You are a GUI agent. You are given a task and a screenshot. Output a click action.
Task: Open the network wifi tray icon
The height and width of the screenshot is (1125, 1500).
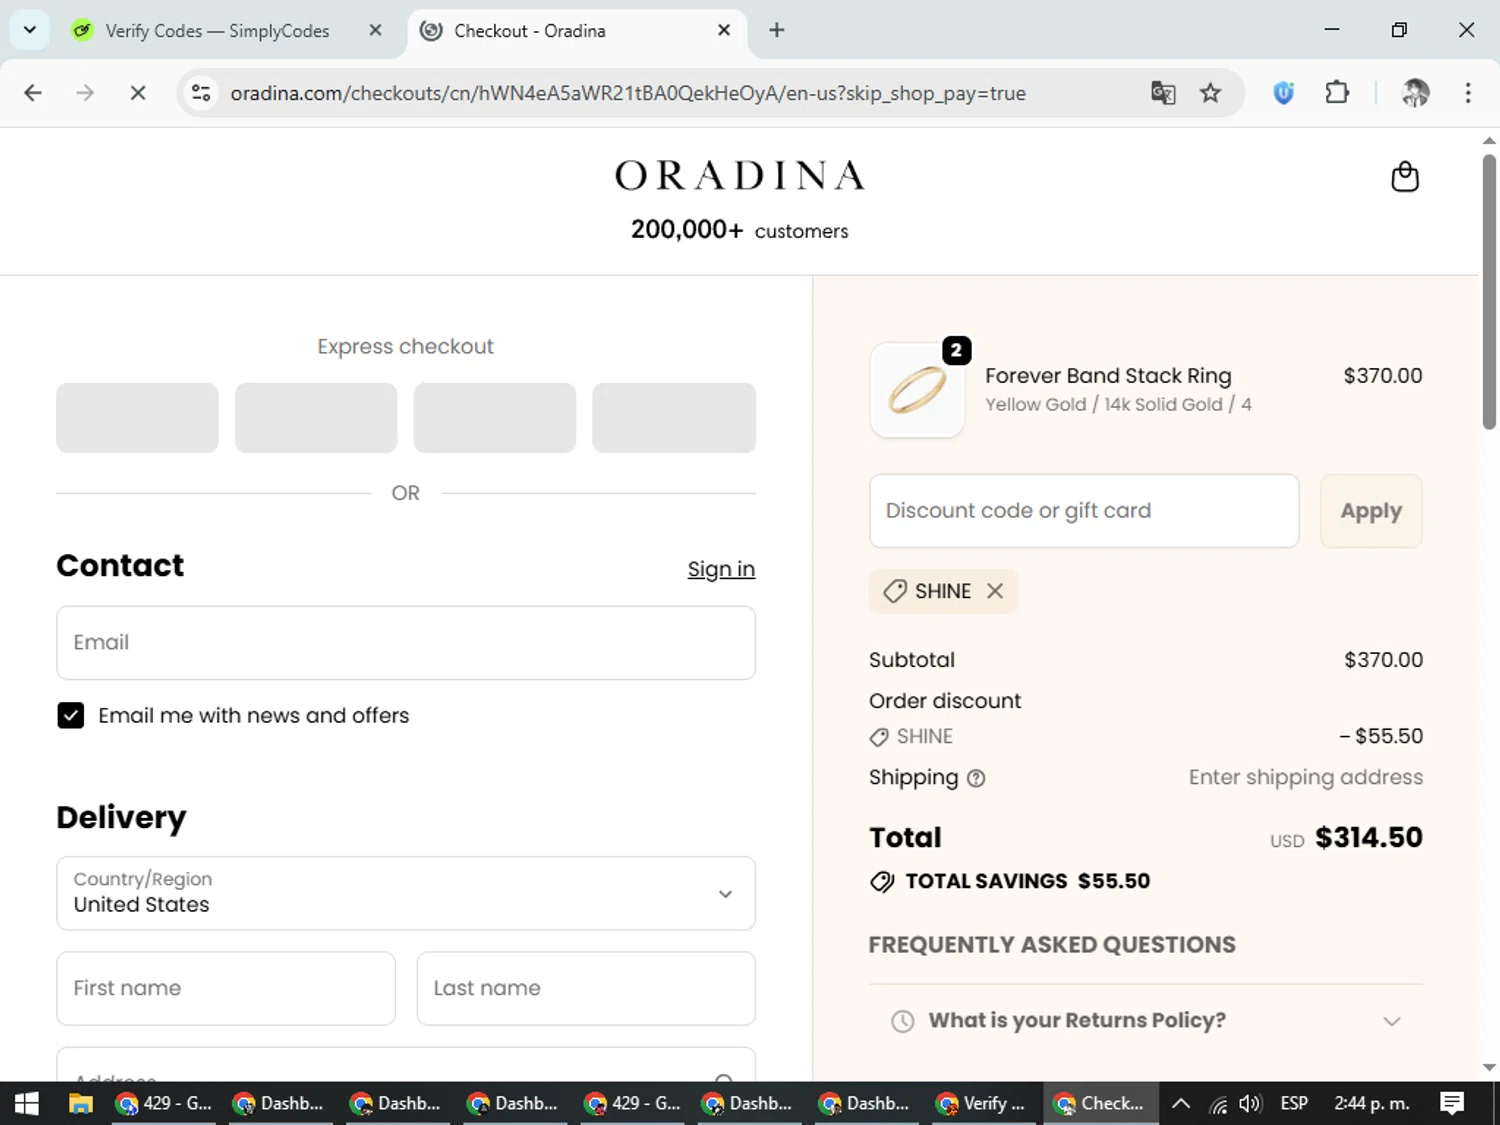(1218, 1104)
